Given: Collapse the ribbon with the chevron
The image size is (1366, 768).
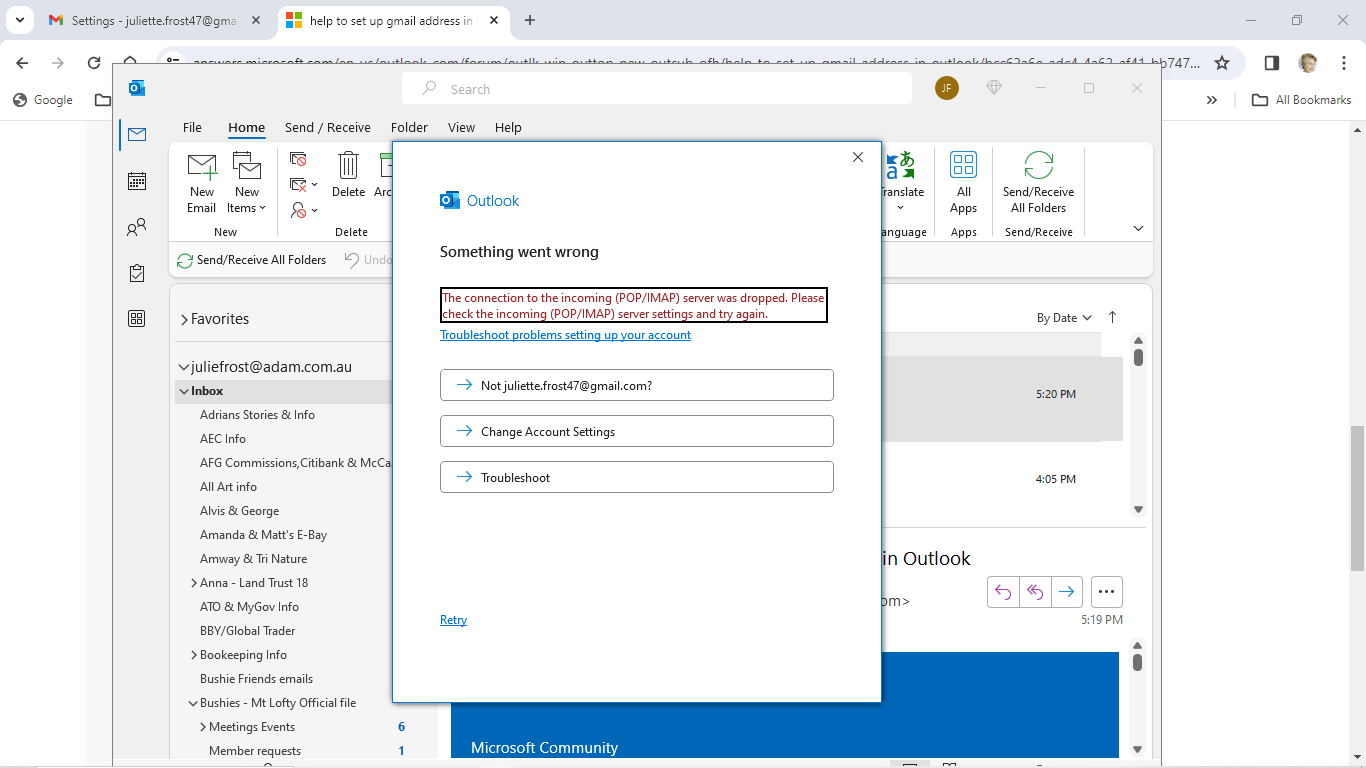Looking at the screenshot, I should pos(1138,228).
